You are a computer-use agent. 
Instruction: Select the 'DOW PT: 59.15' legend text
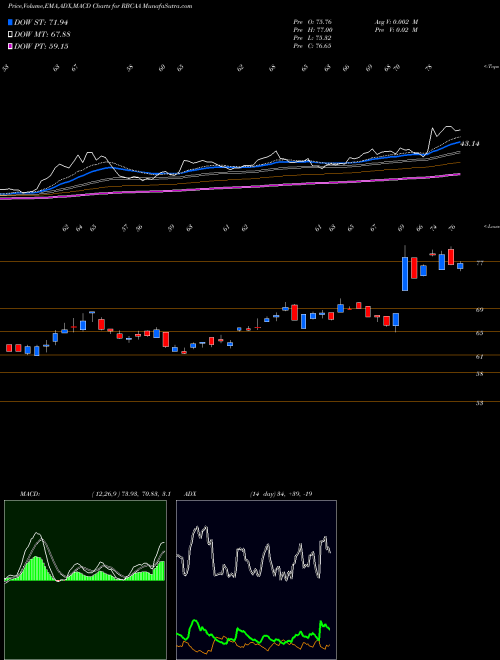(x=41, y=46)
